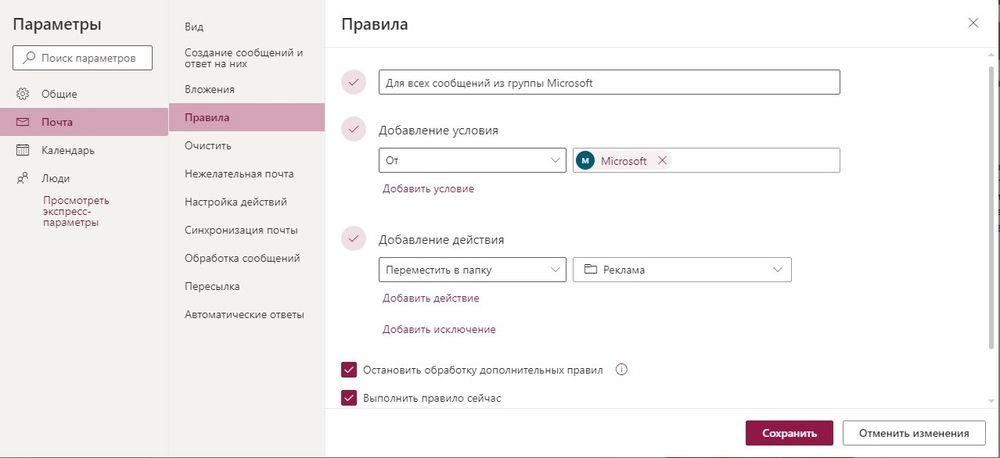This screenshot has height=458, width=1000.
Task: Click the Mail envelope icon
Action: [22, 122]
